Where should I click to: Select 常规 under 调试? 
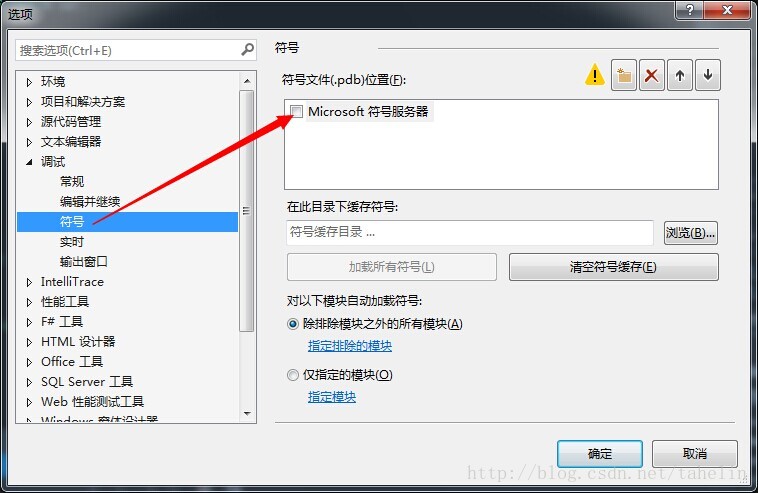tap(72, 182)
